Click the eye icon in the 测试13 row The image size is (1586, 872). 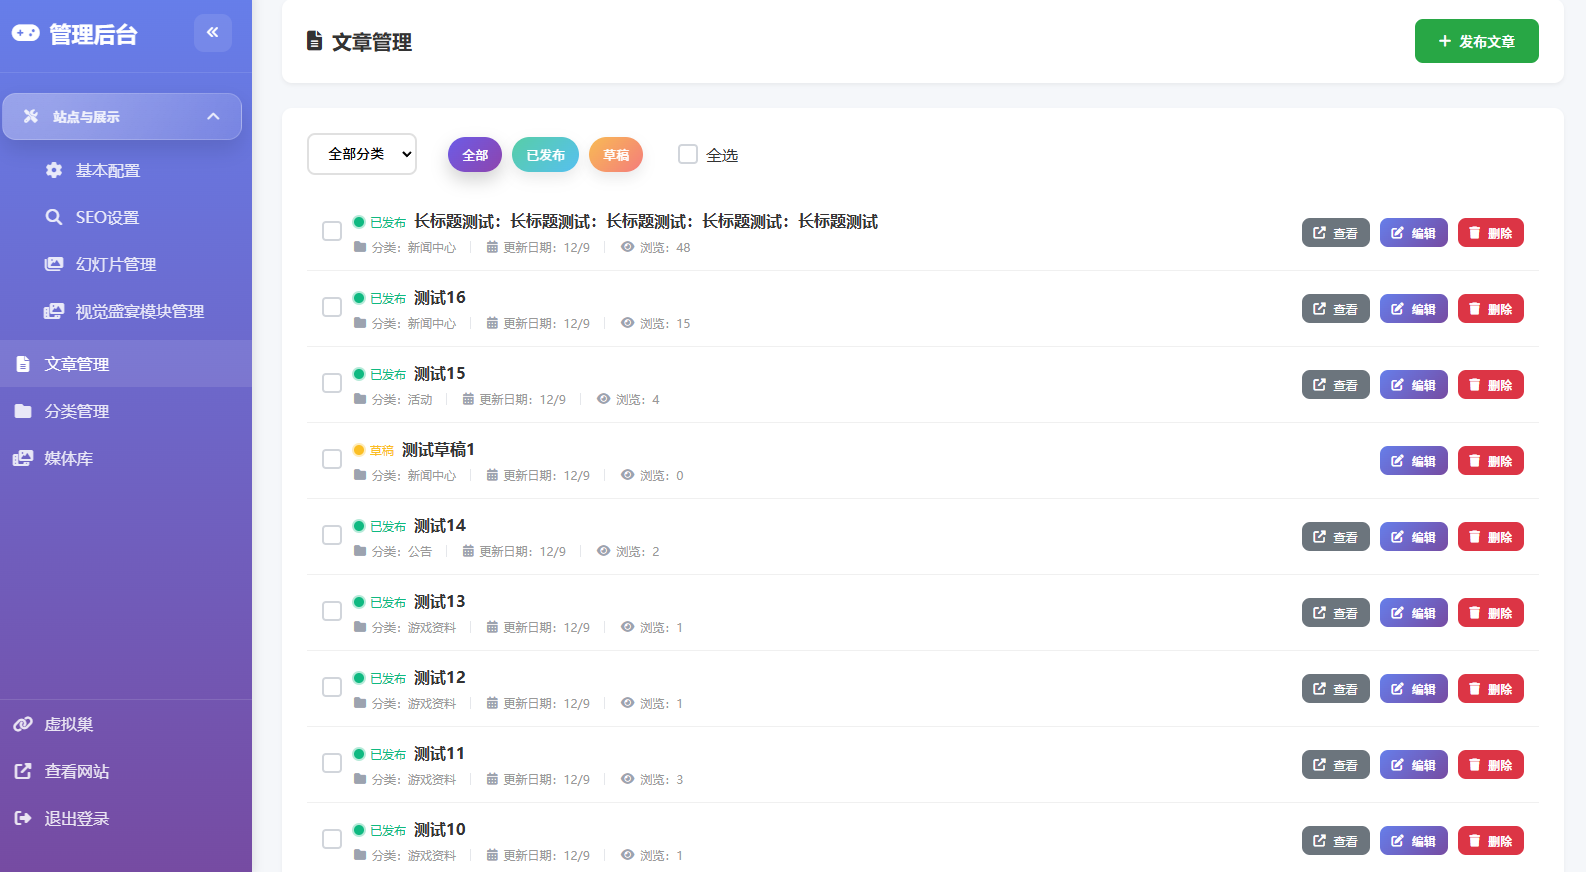tap(627, 627)
